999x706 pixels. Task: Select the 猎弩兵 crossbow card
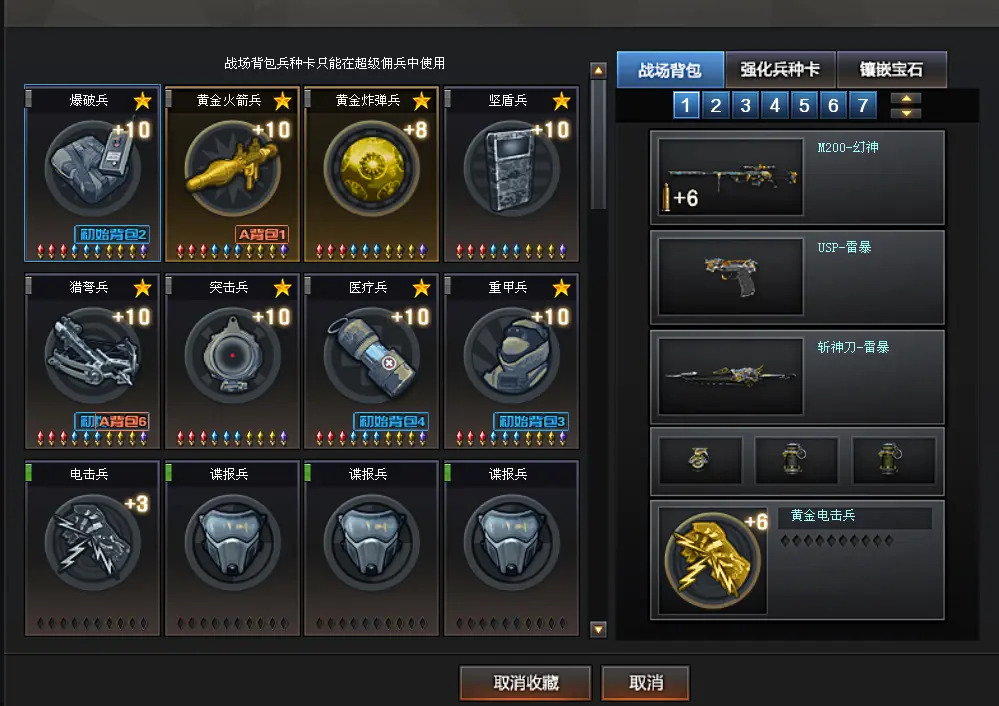tap(92, 361)
